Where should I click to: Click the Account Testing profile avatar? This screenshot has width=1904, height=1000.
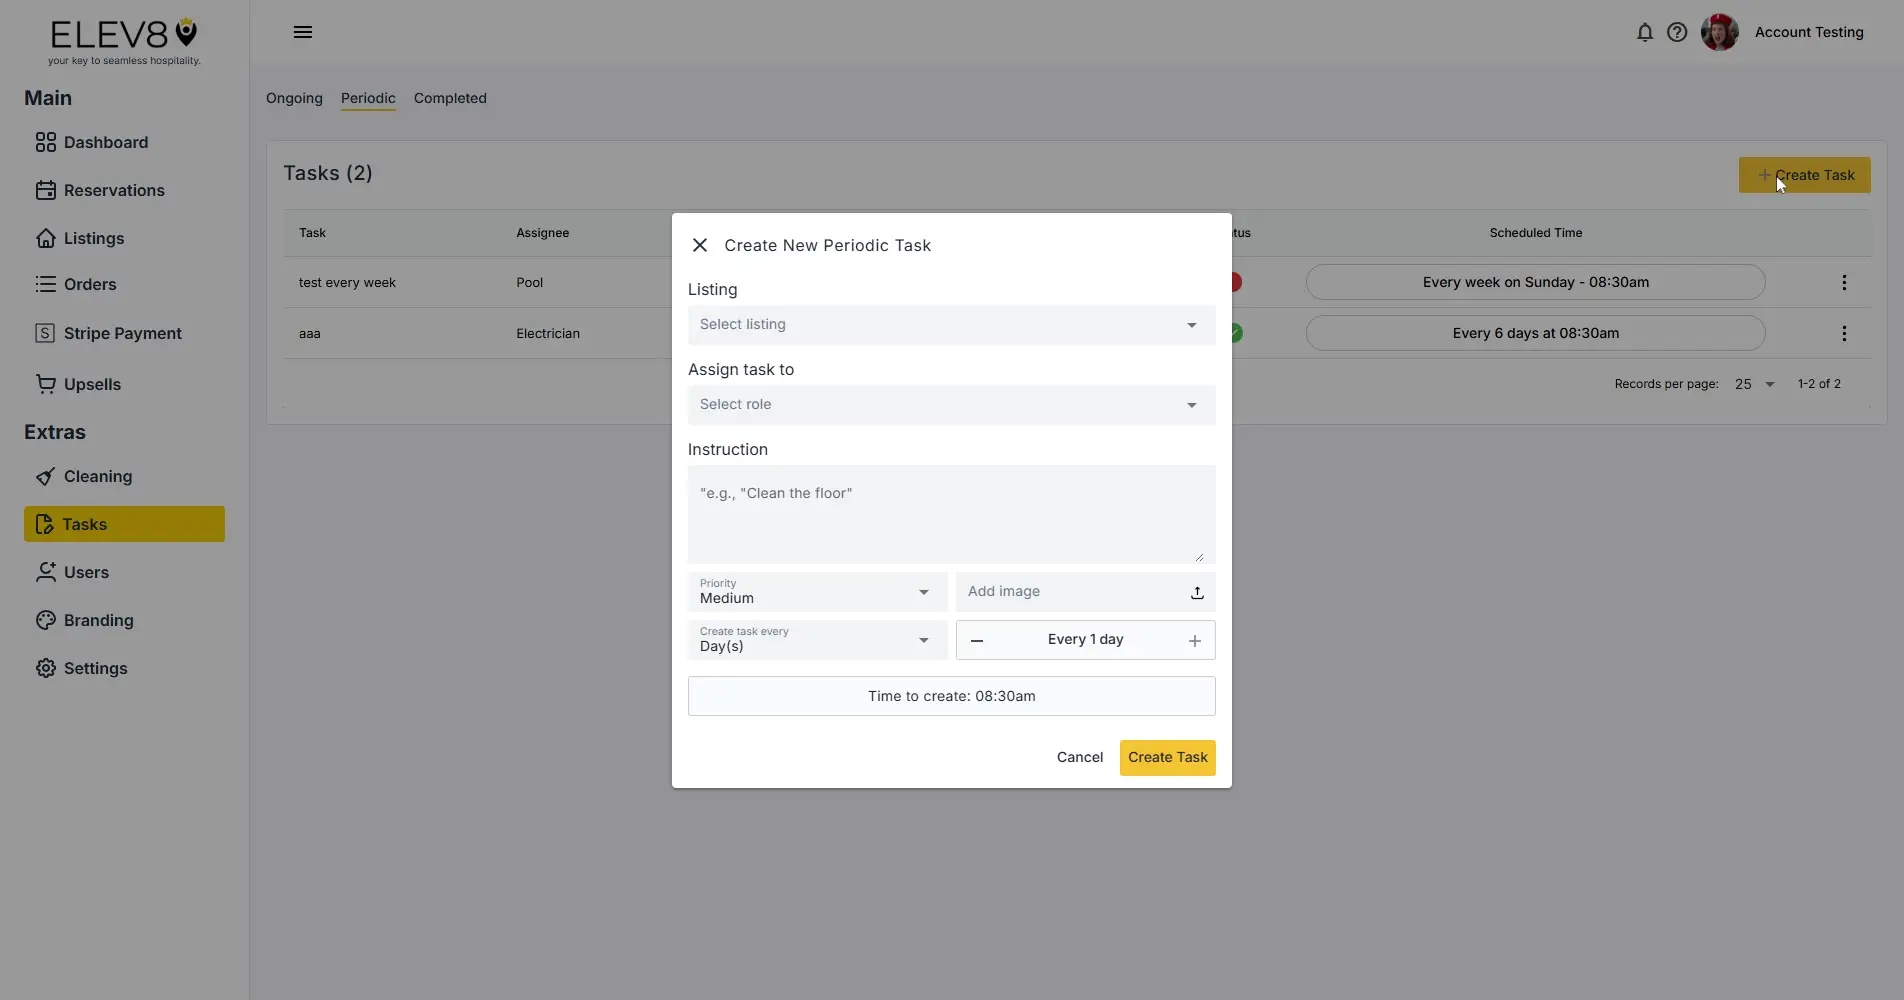[x=1719, y=32]
